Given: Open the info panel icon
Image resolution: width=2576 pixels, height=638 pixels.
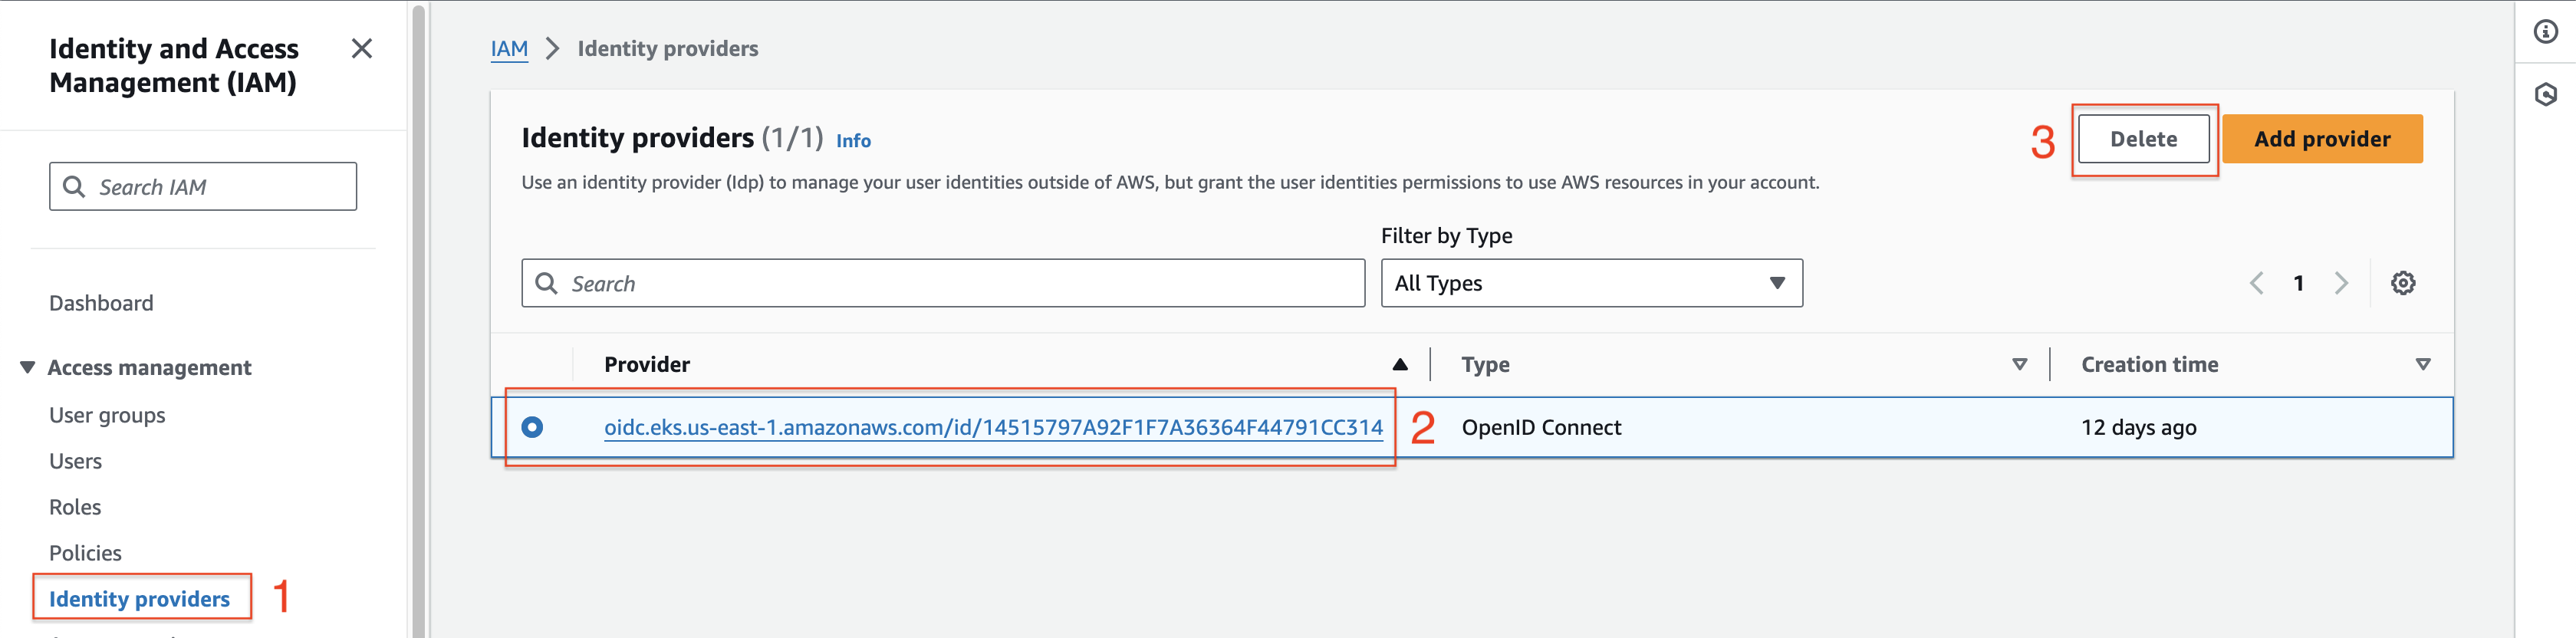Looking at the screenshot, I should click(2545, 32).
